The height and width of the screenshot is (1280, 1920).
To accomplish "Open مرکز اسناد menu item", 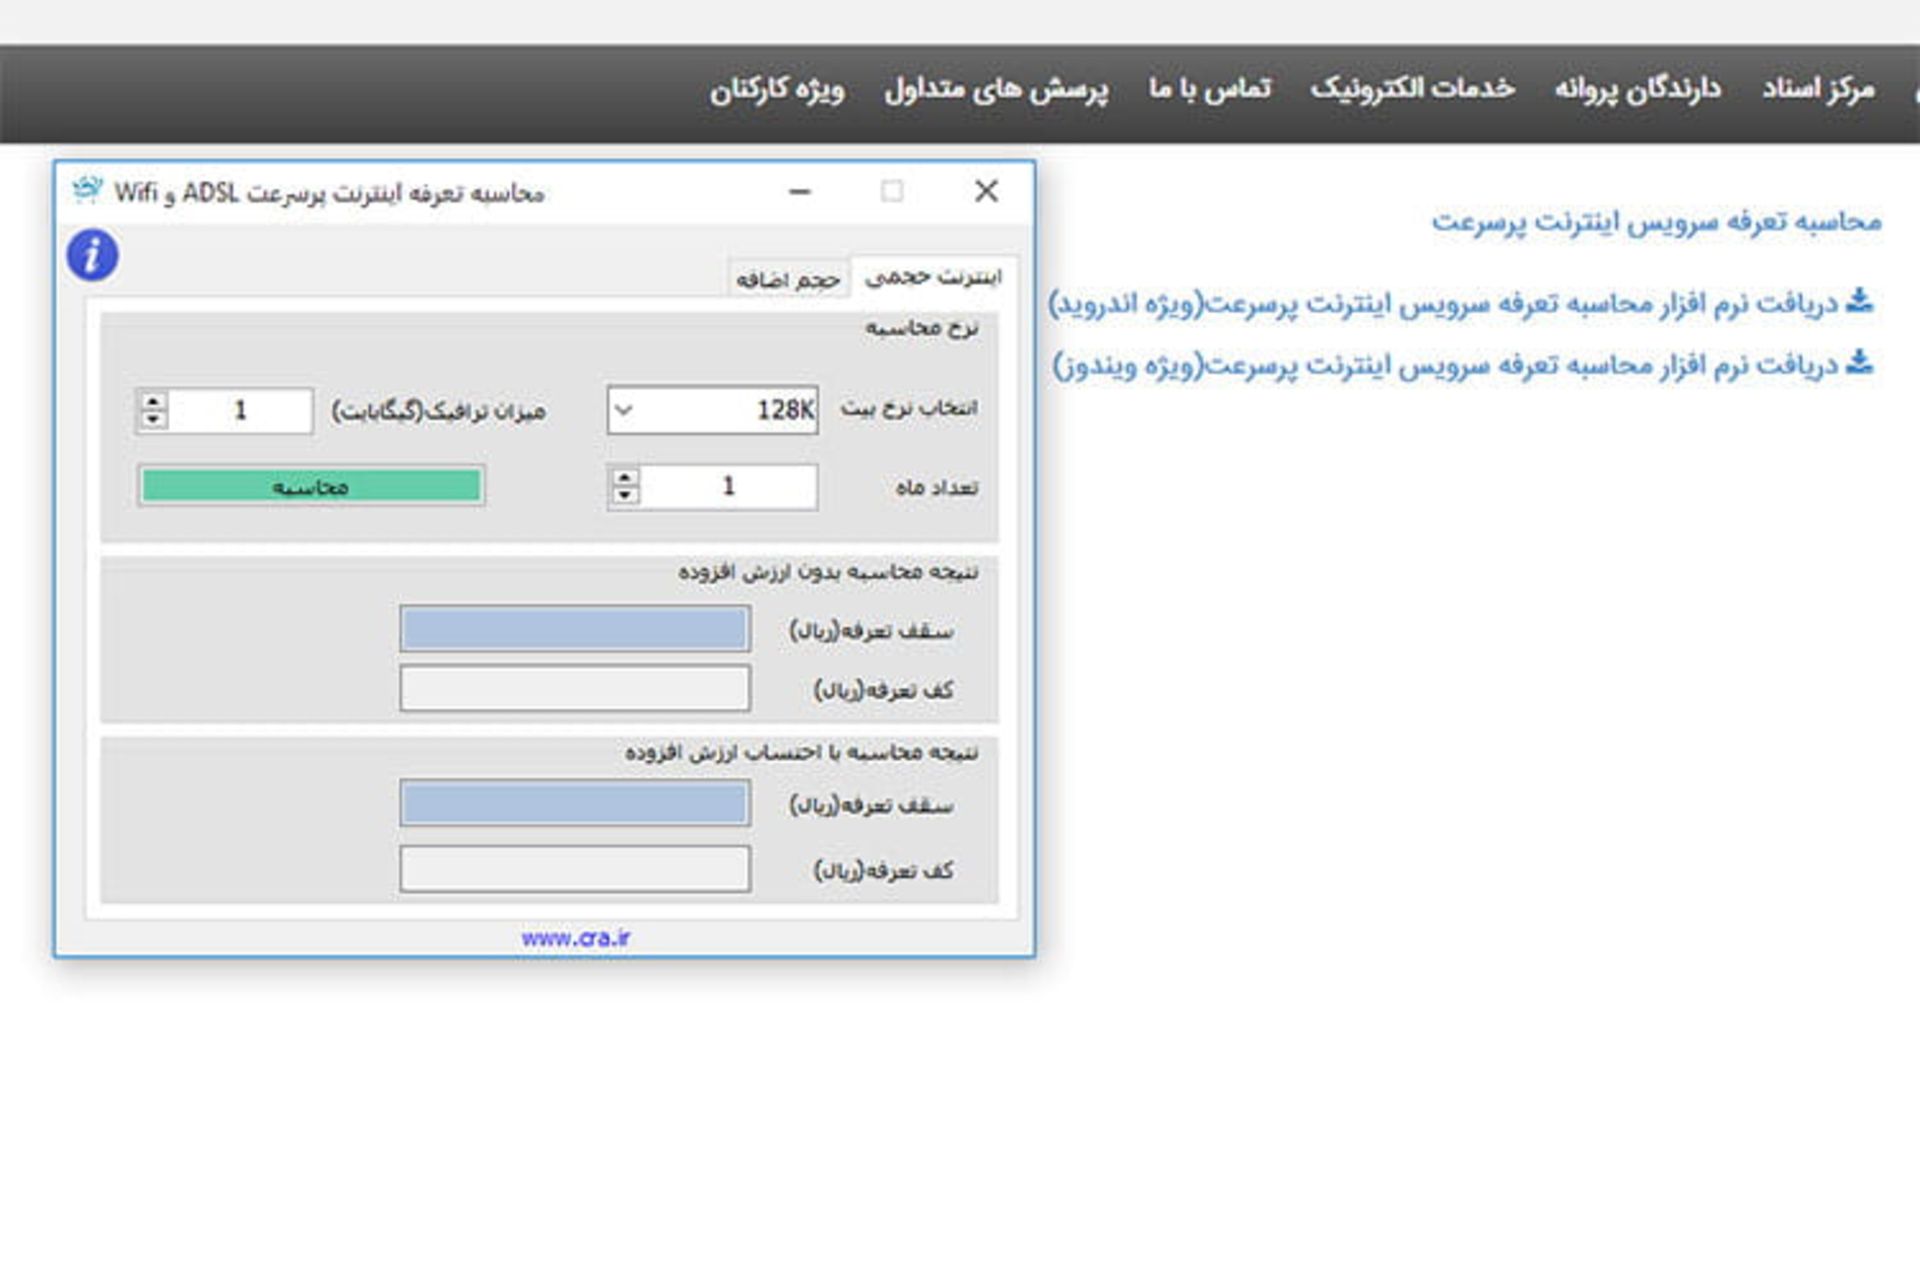I will (1818, 89).
